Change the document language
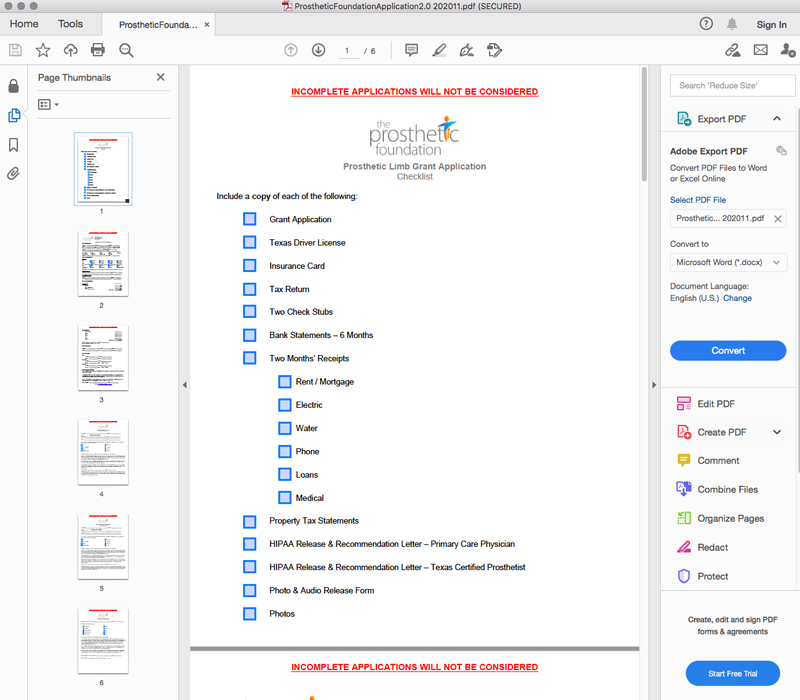 click(x=737, y=298)
